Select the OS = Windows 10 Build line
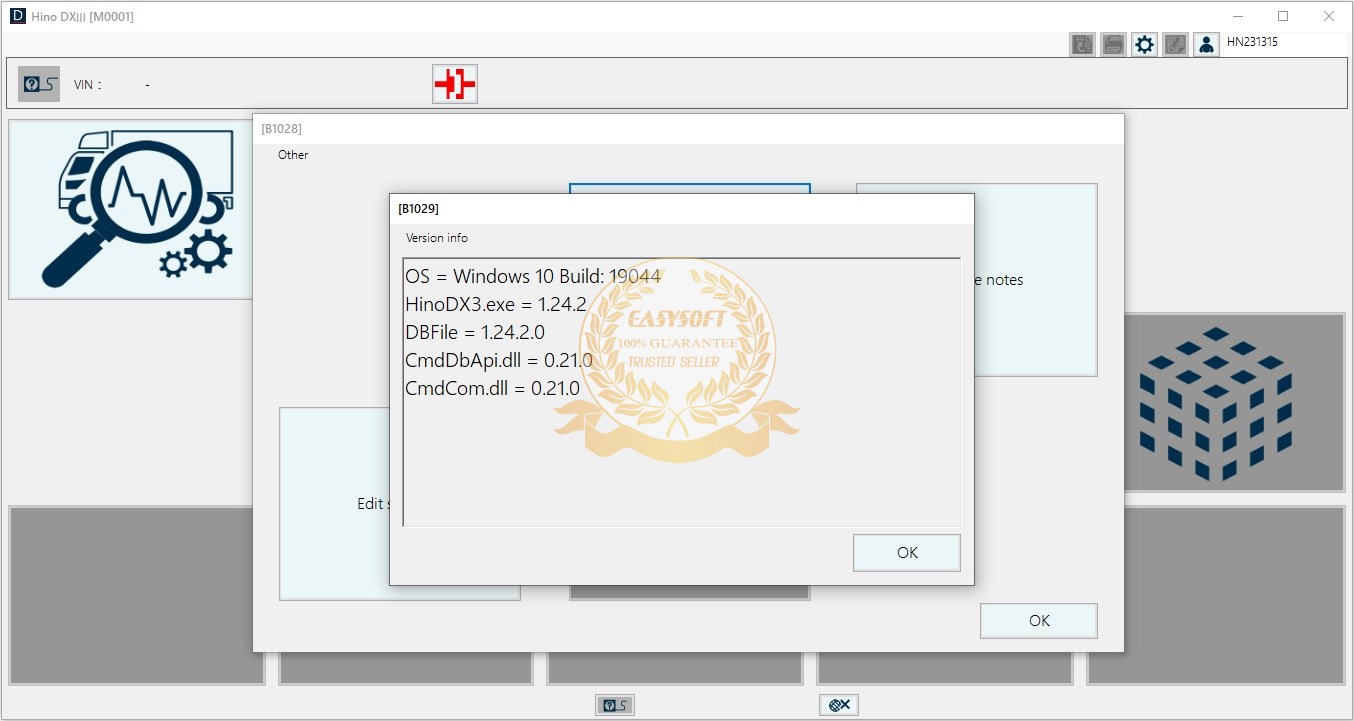This screenshot has width=1354, height=721. (533, 276)
